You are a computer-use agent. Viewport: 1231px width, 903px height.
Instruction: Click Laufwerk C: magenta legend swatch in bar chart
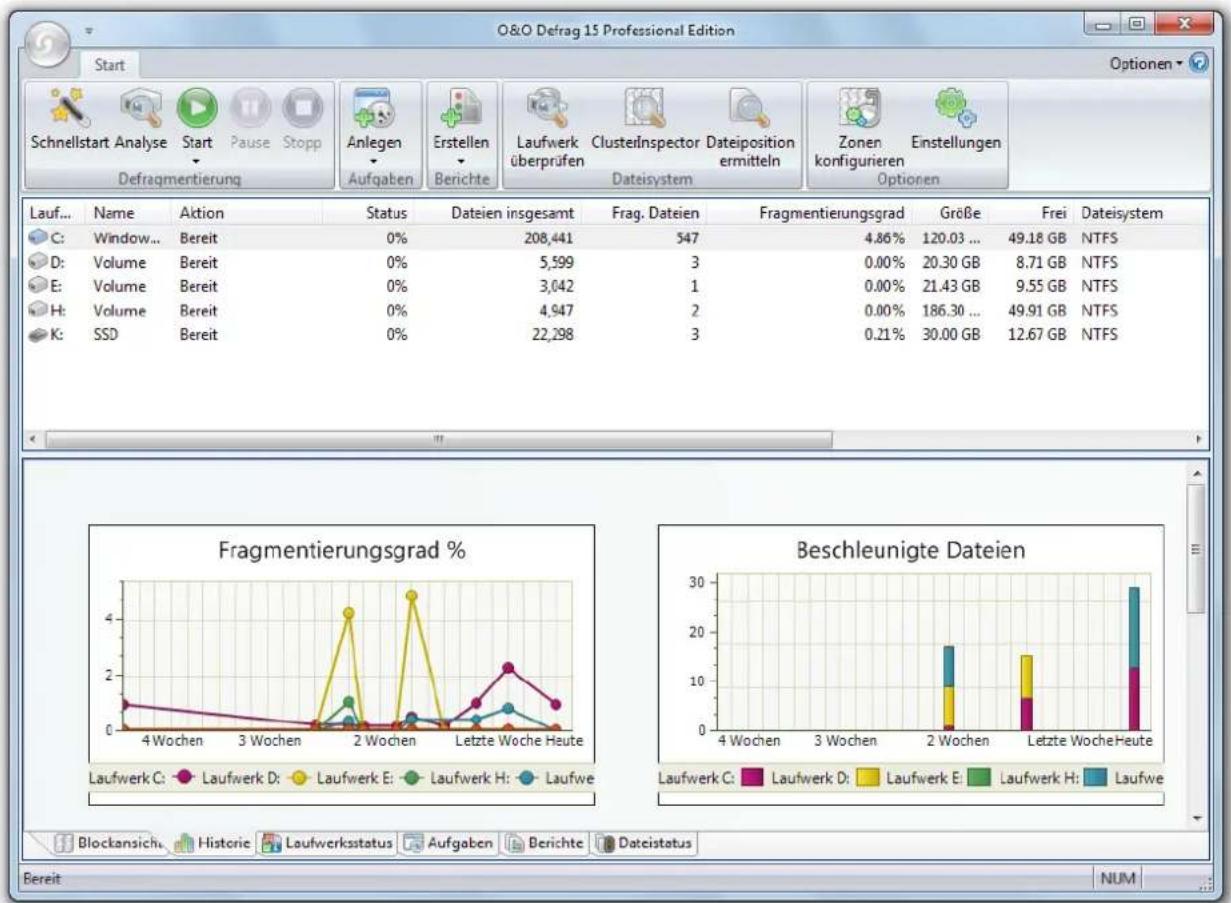click(x=752, y=777)
